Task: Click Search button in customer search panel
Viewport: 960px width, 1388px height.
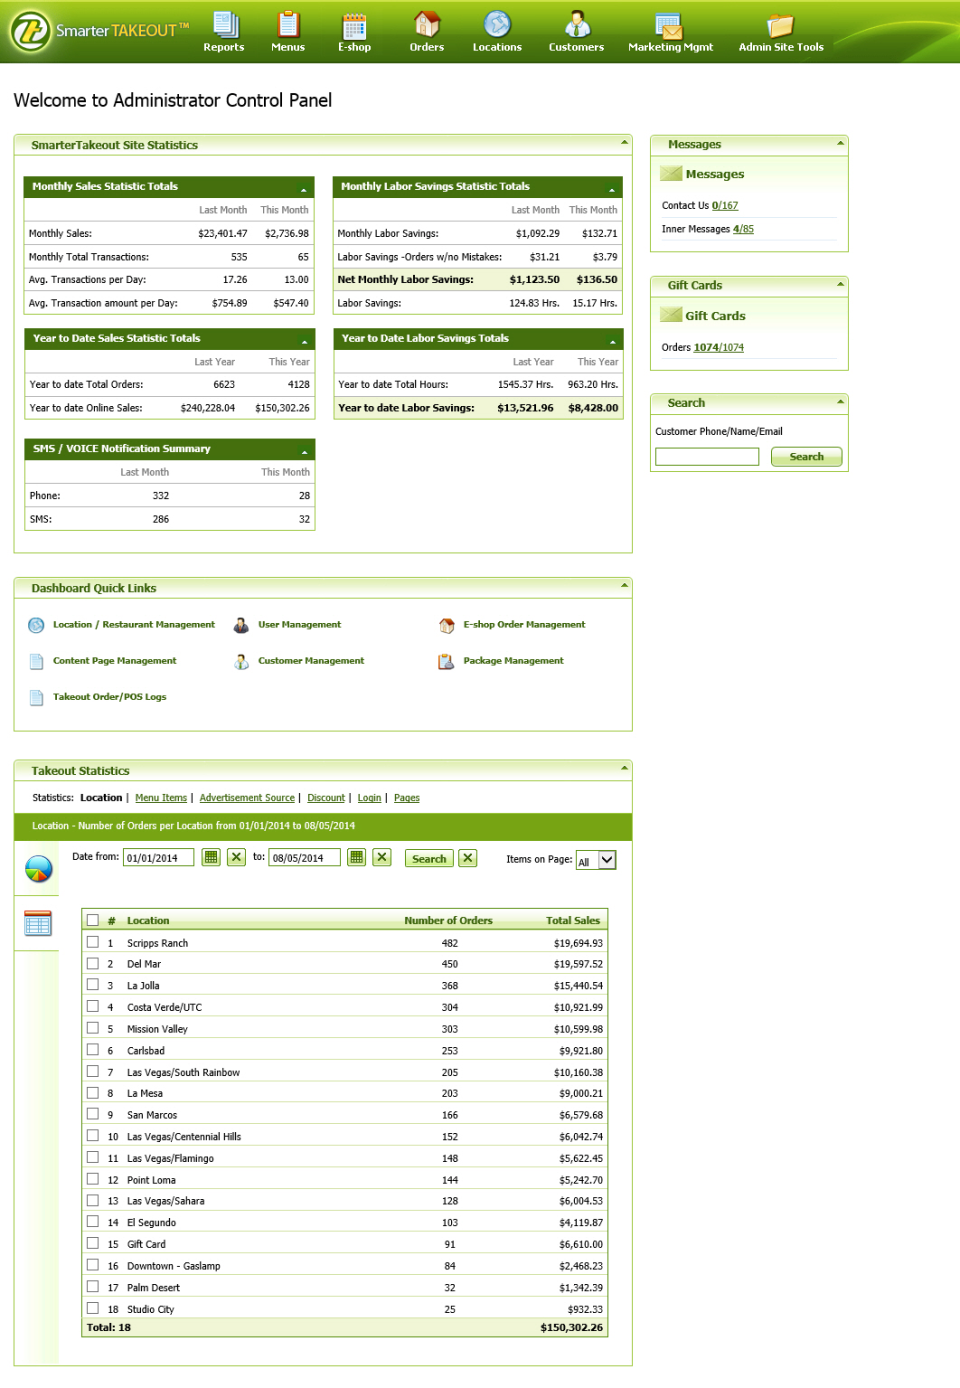Action: click(807, 457)
